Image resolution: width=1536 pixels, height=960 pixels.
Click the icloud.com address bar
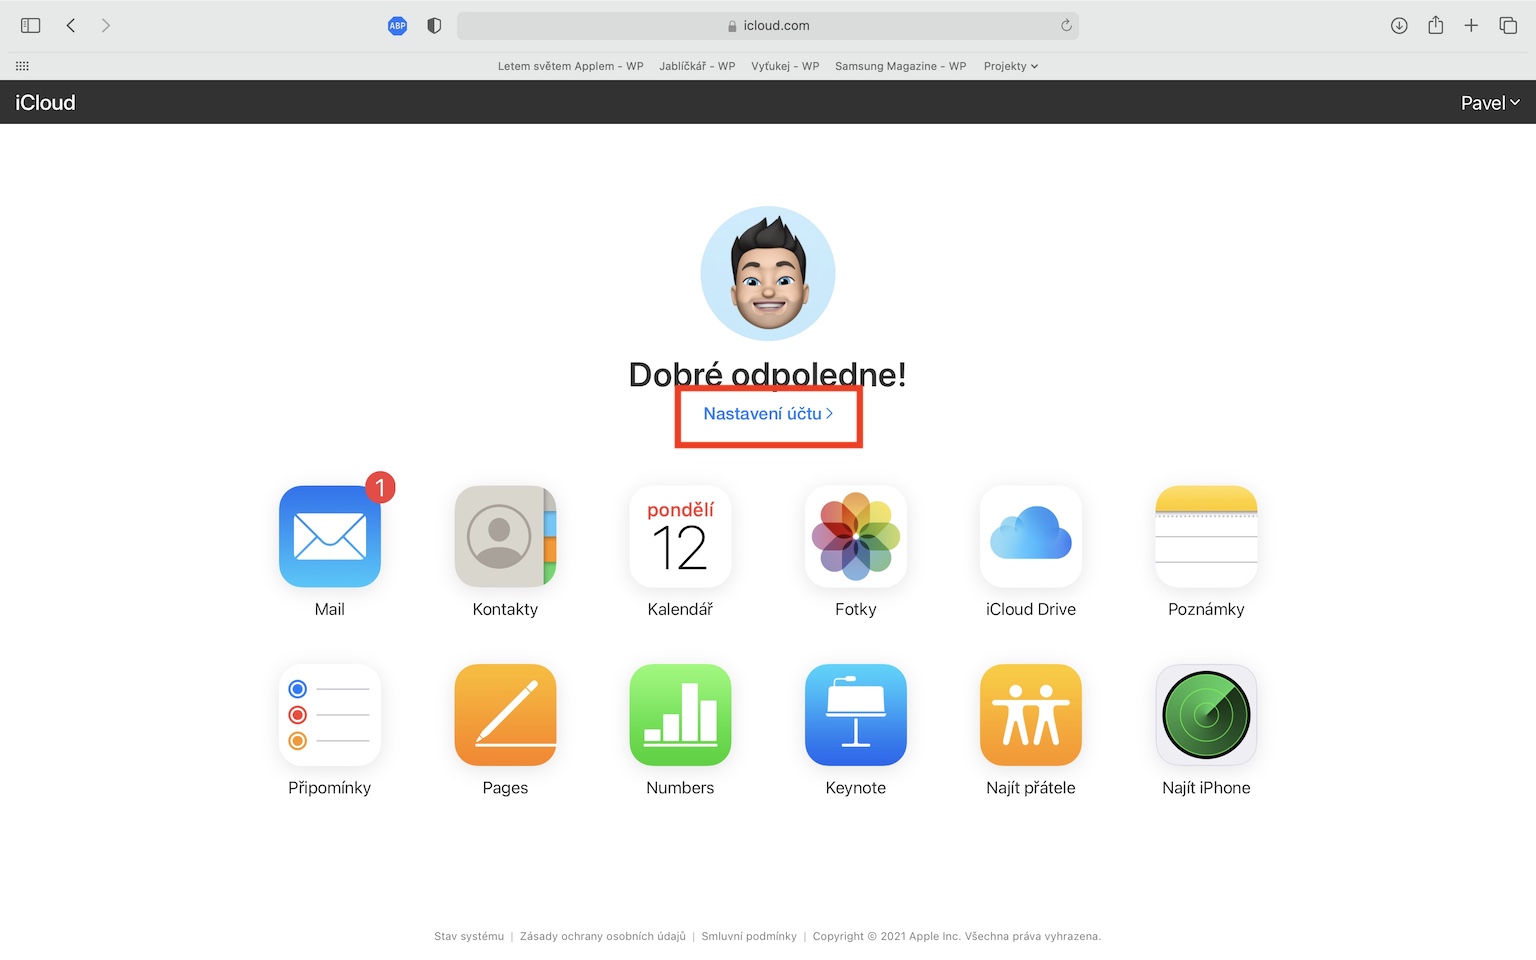tap(768, 26)
